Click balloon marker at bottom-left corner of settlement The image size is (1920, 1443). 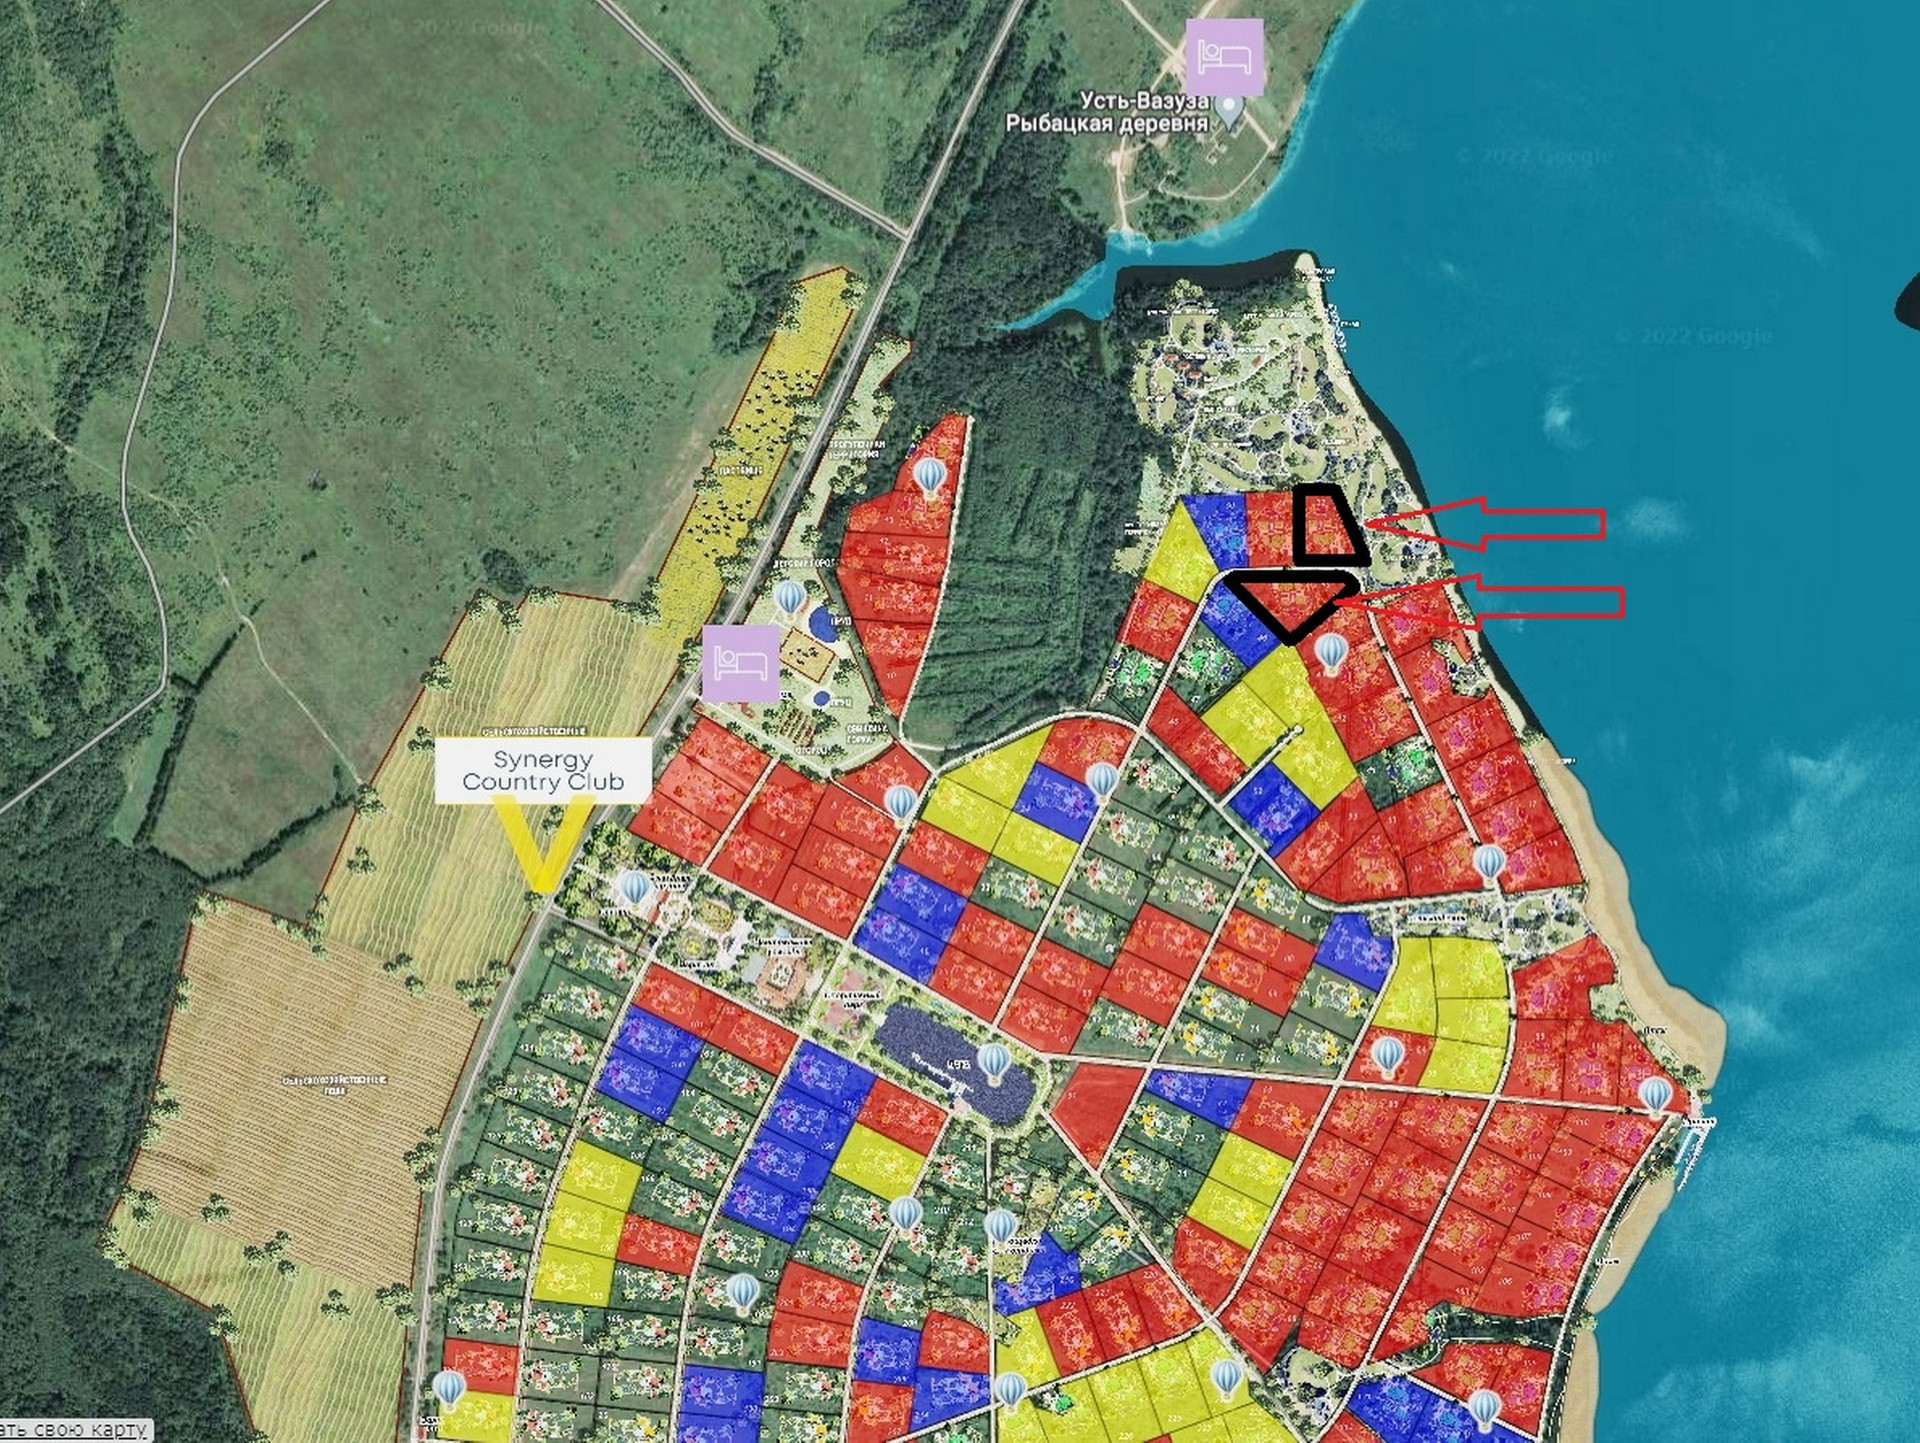pyautogui.click(x=449, y=1388)
